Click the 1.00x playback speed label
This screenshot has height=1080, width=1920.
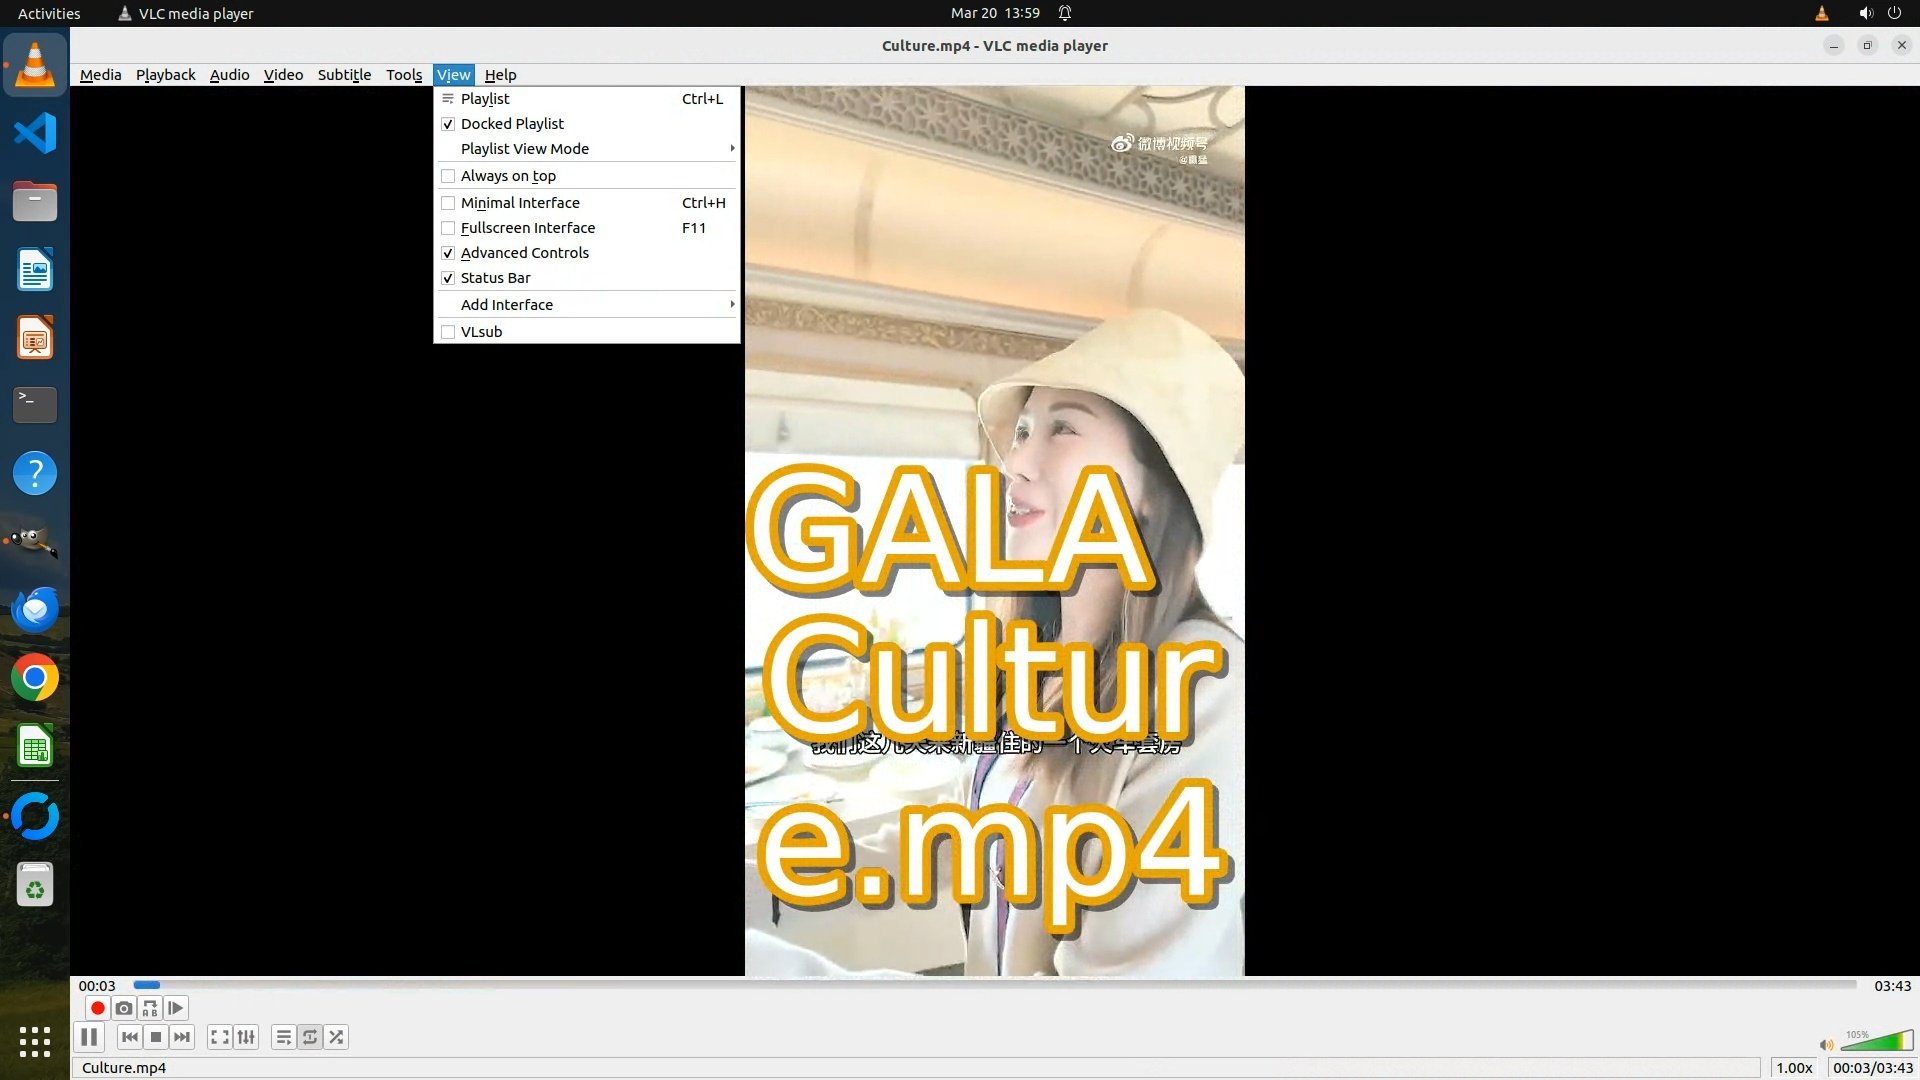click(x=1794, y=1068)
